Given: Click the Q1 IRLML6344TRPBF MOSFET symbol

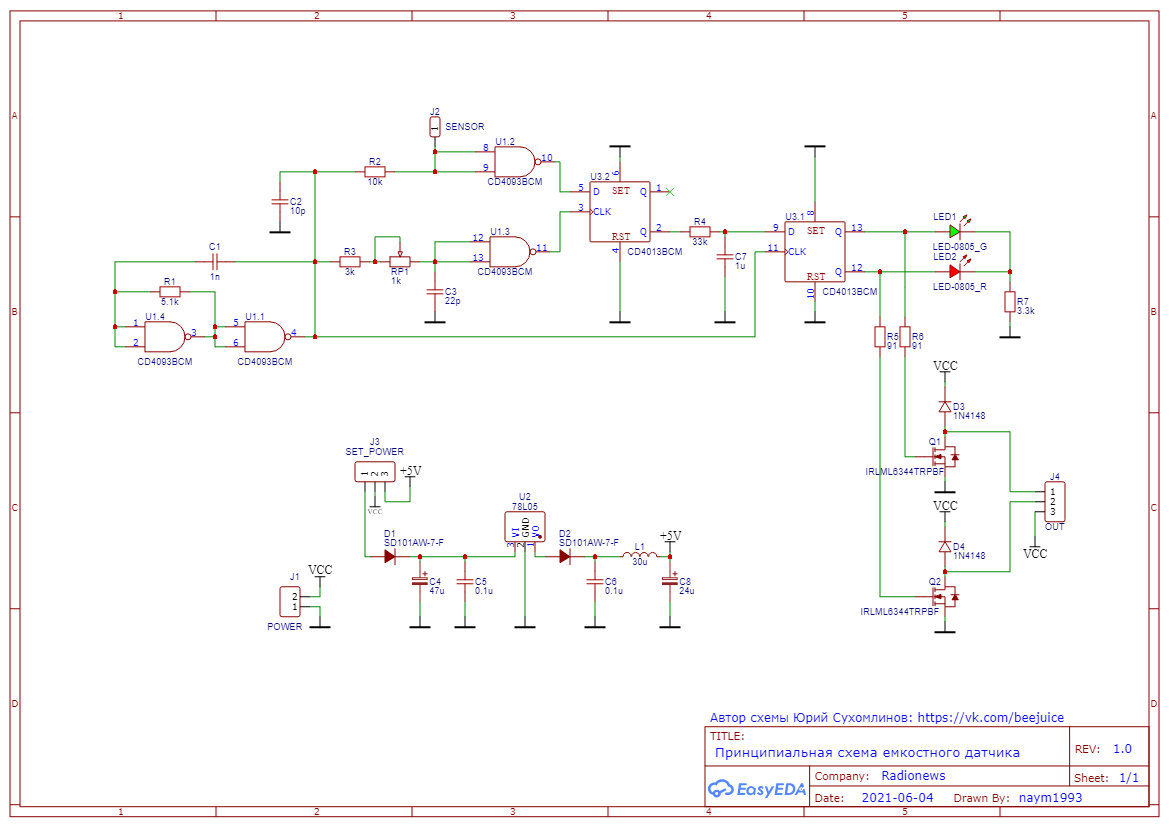Looking at the screenshot, I should point(945,456).
